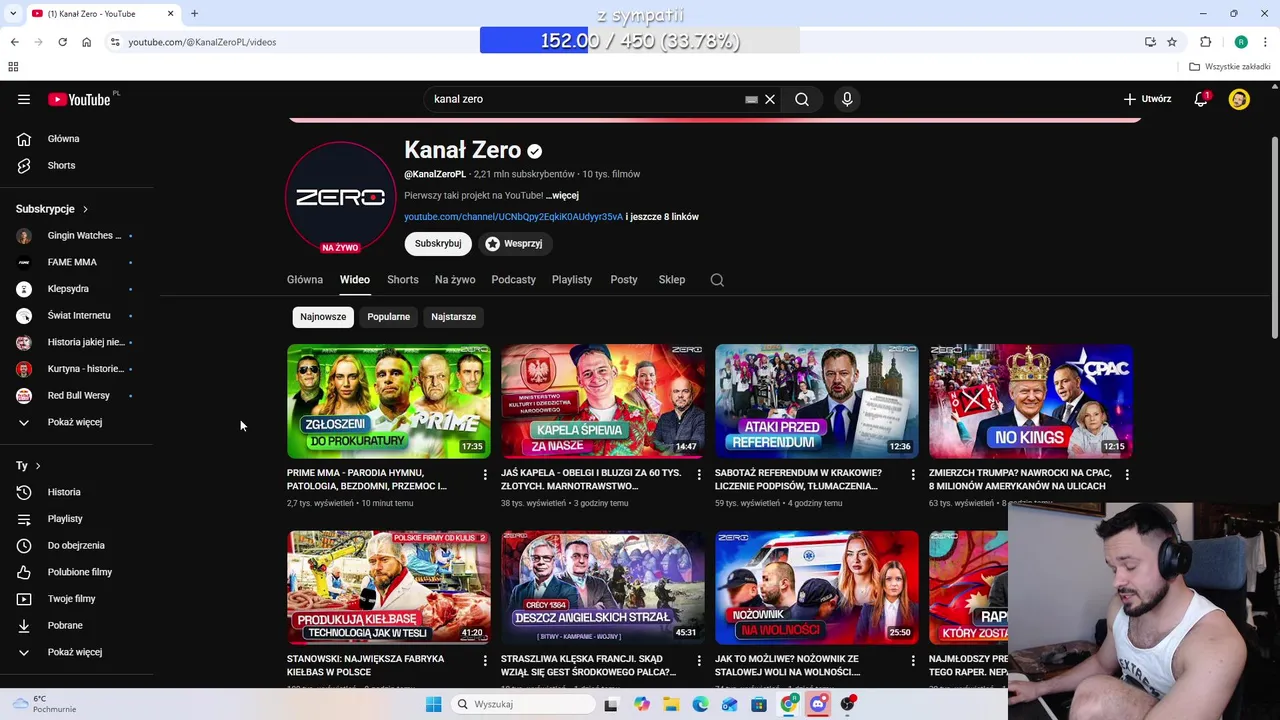Open the Zmierzch Trumpa video title
The width and height of the screenshot is (1280, 720).
tap(1020, 479)
